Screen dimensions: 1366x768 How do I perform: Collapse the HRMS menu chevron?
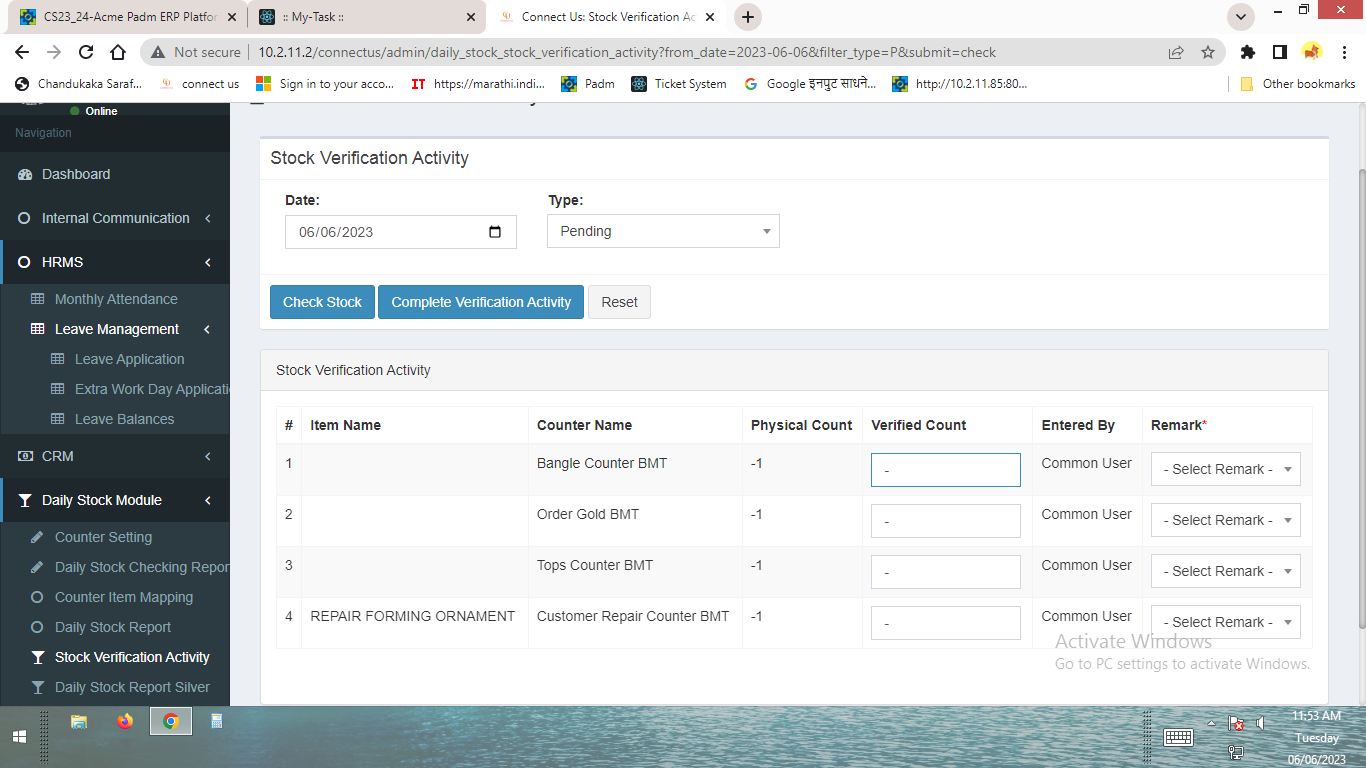[x=208, y=262]
